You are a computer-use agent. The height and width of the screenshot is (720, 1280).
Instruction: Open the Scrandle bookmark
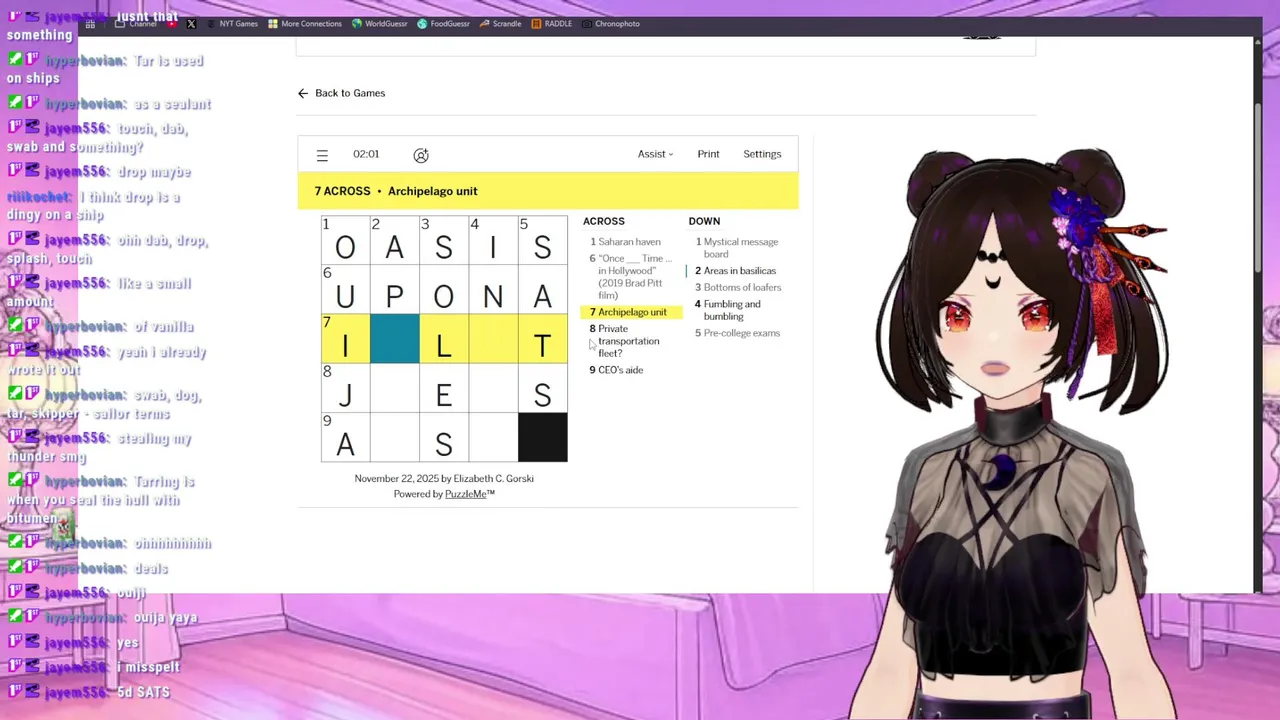[499, 23]
